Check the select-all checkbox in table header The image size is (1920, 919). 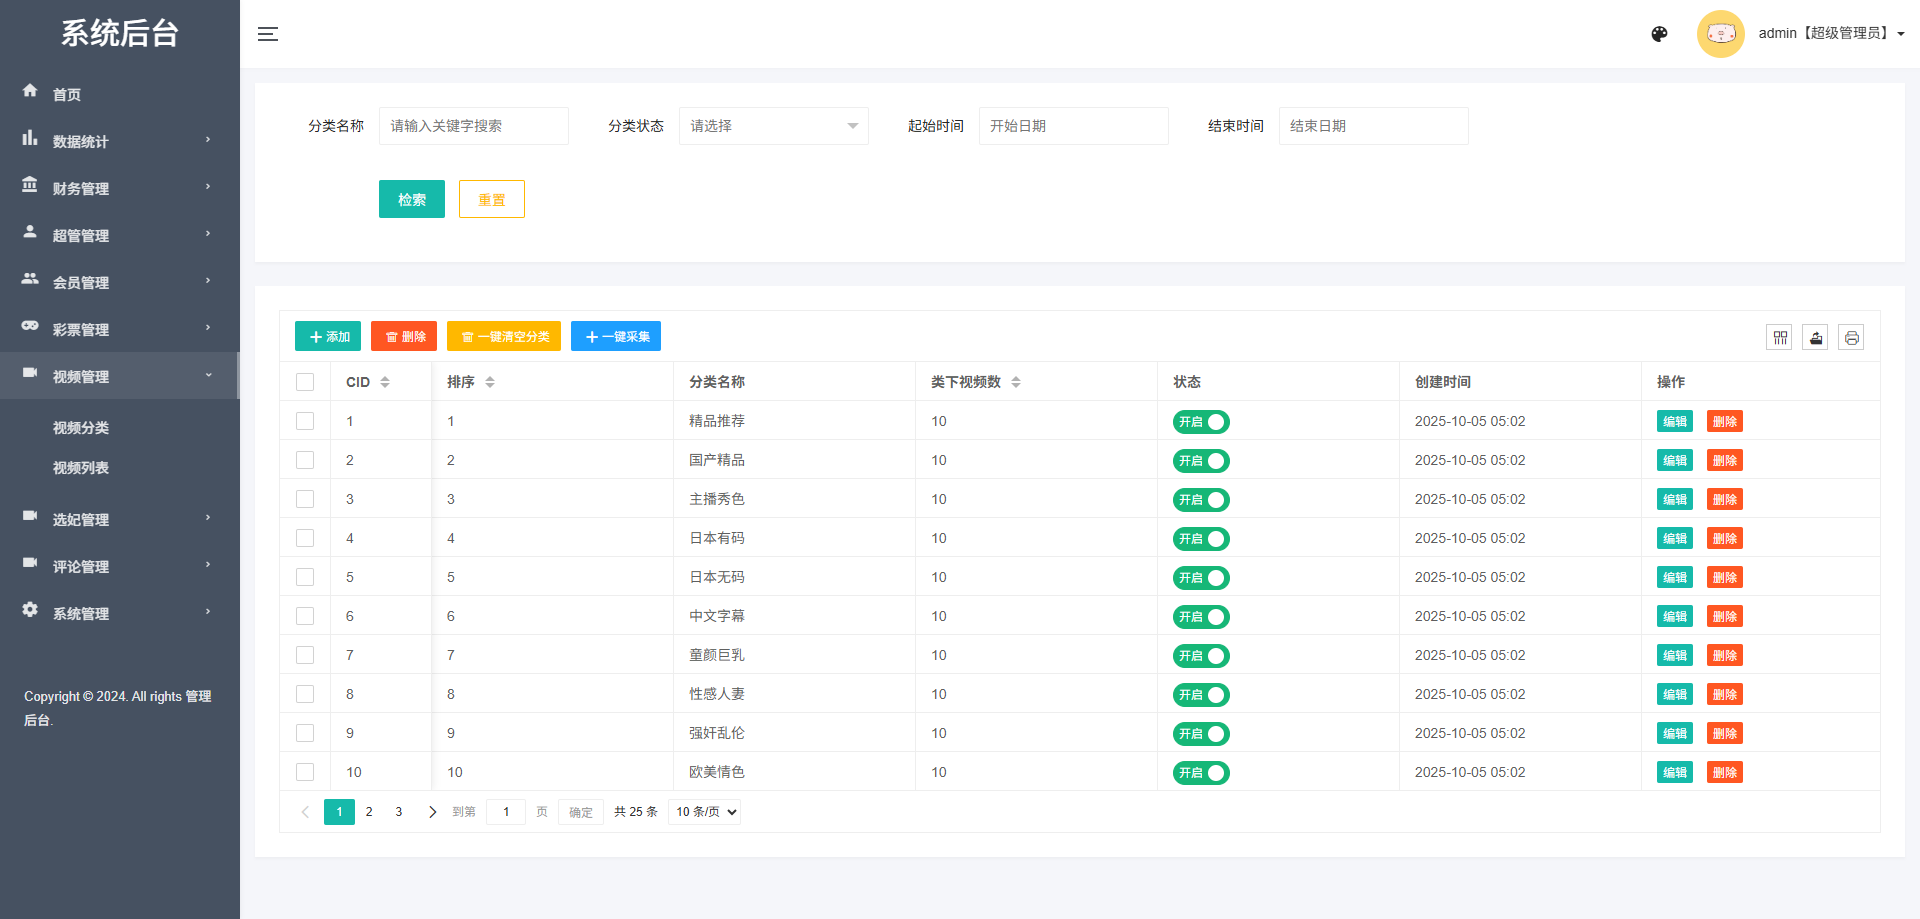click(x=305, y=381)
